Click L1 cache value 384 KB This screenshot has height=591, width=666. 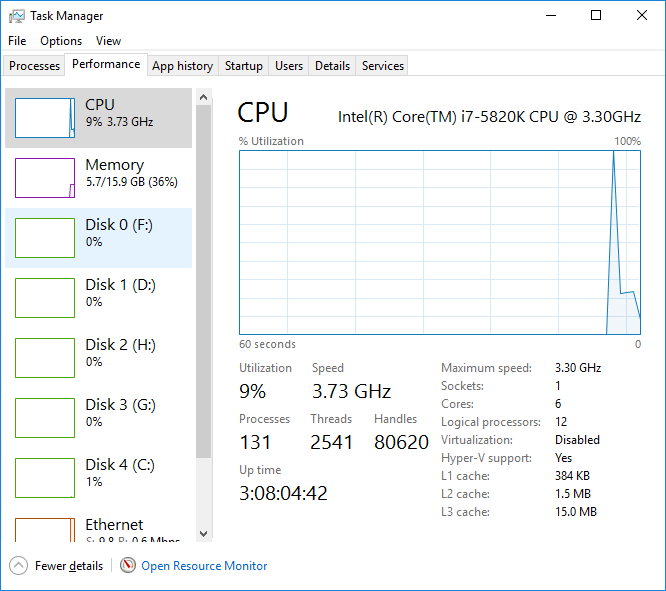(x=572, y=475)
